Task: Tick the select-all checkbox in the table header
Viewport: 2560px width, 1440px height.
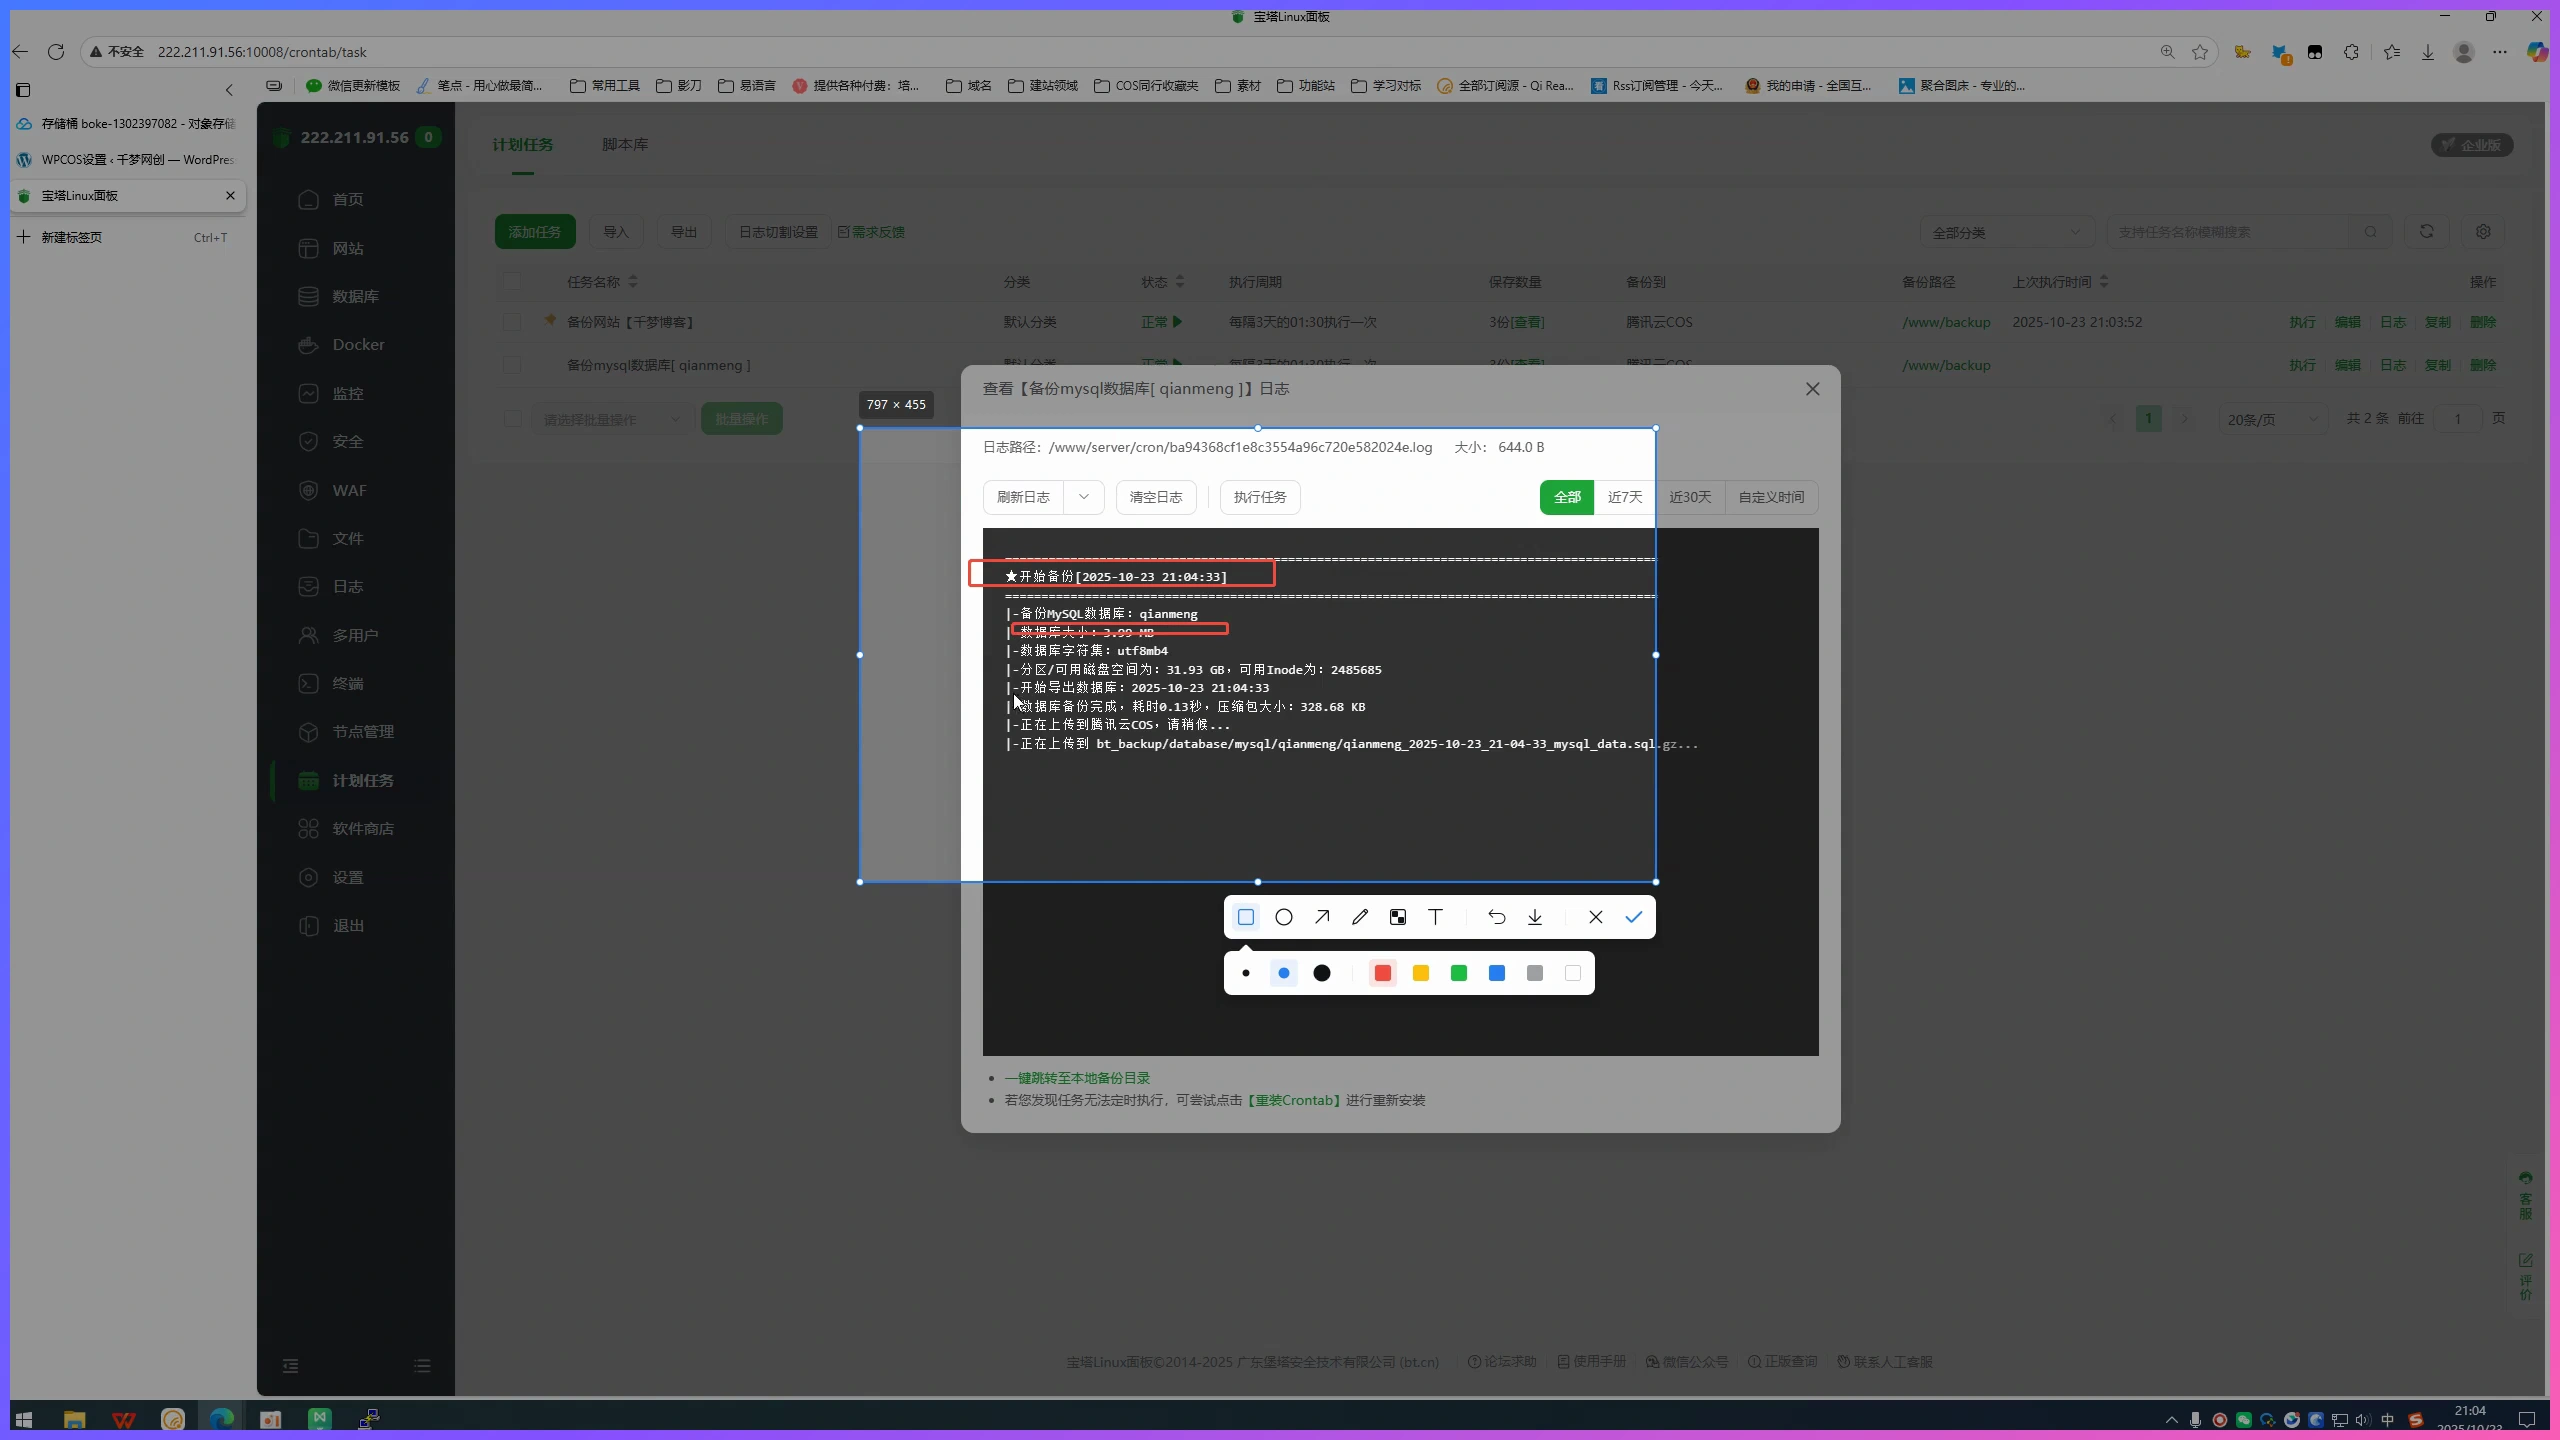Action: 512,282
